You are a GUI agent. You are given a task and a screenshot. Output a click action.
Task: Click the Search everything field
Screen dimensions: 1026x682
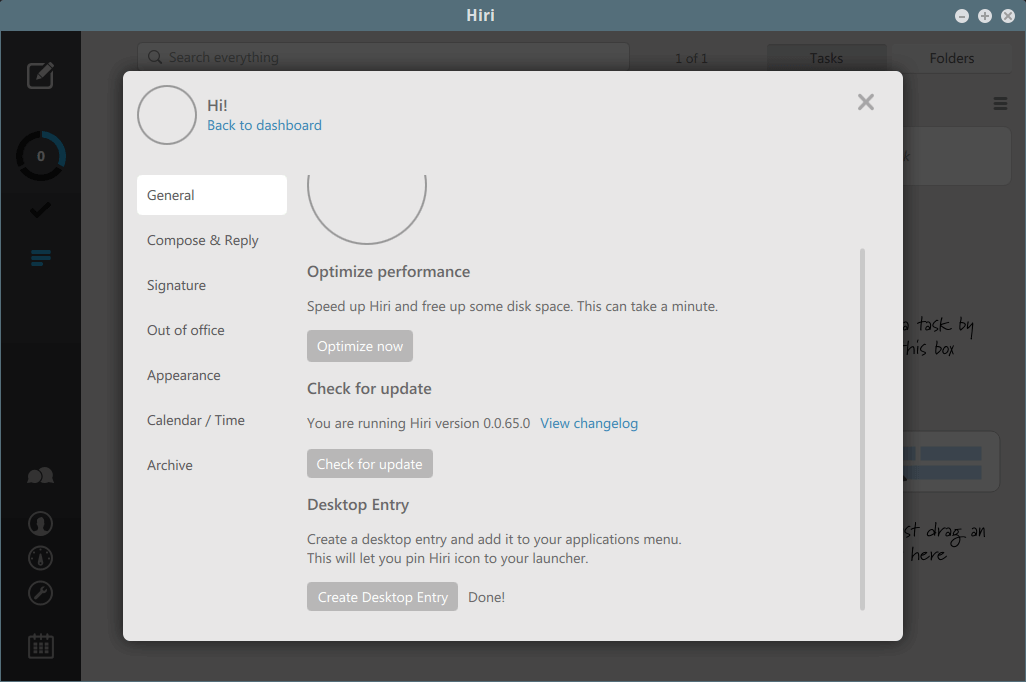[383, 58]
